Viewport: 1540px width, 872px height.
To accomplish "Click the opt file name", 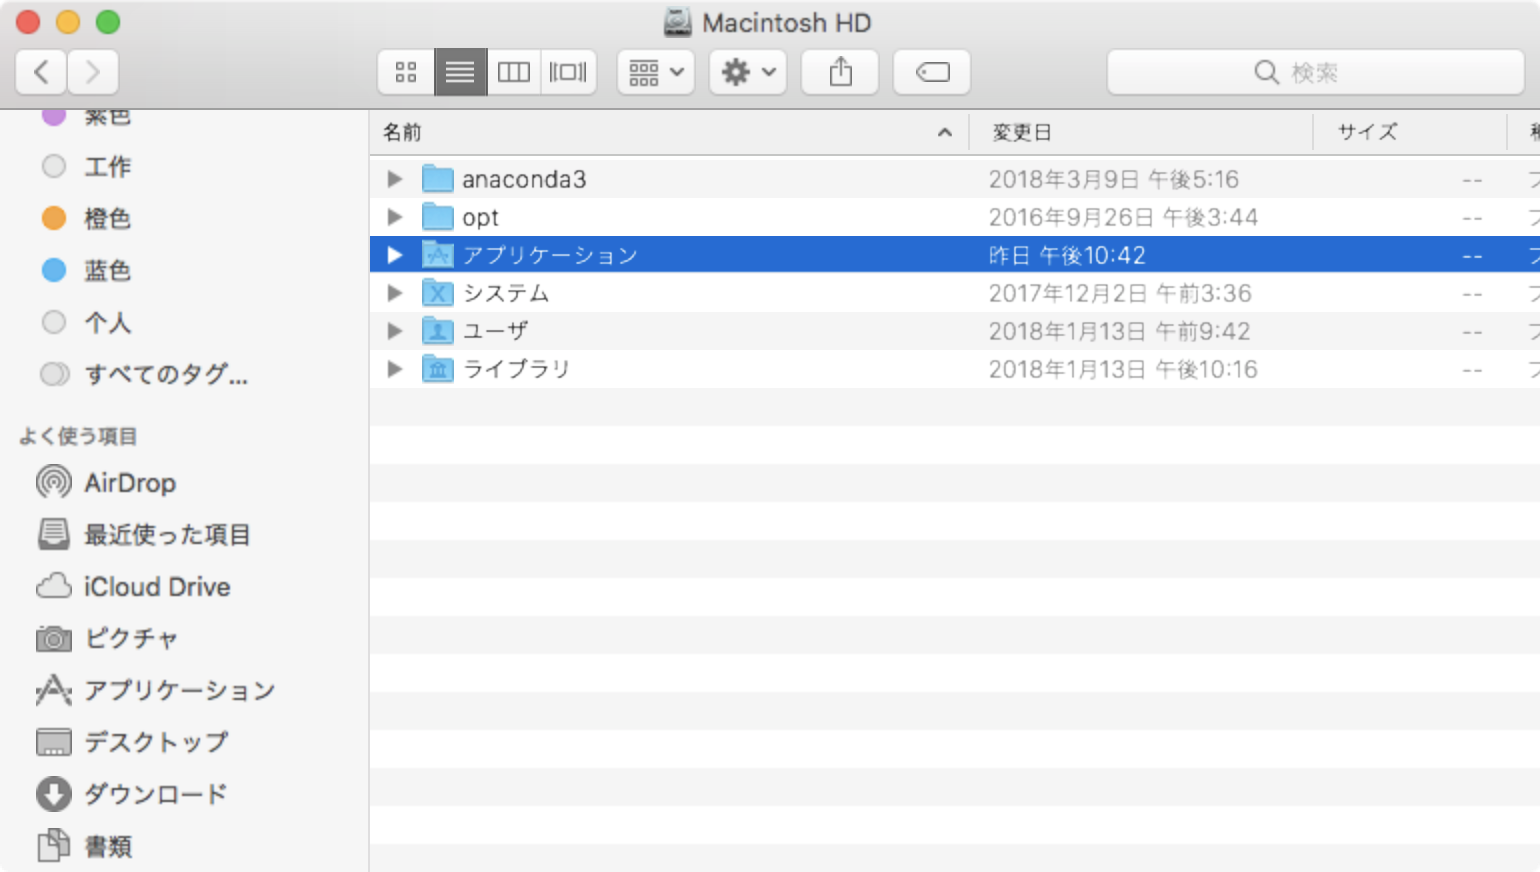I will click(480, 218).
